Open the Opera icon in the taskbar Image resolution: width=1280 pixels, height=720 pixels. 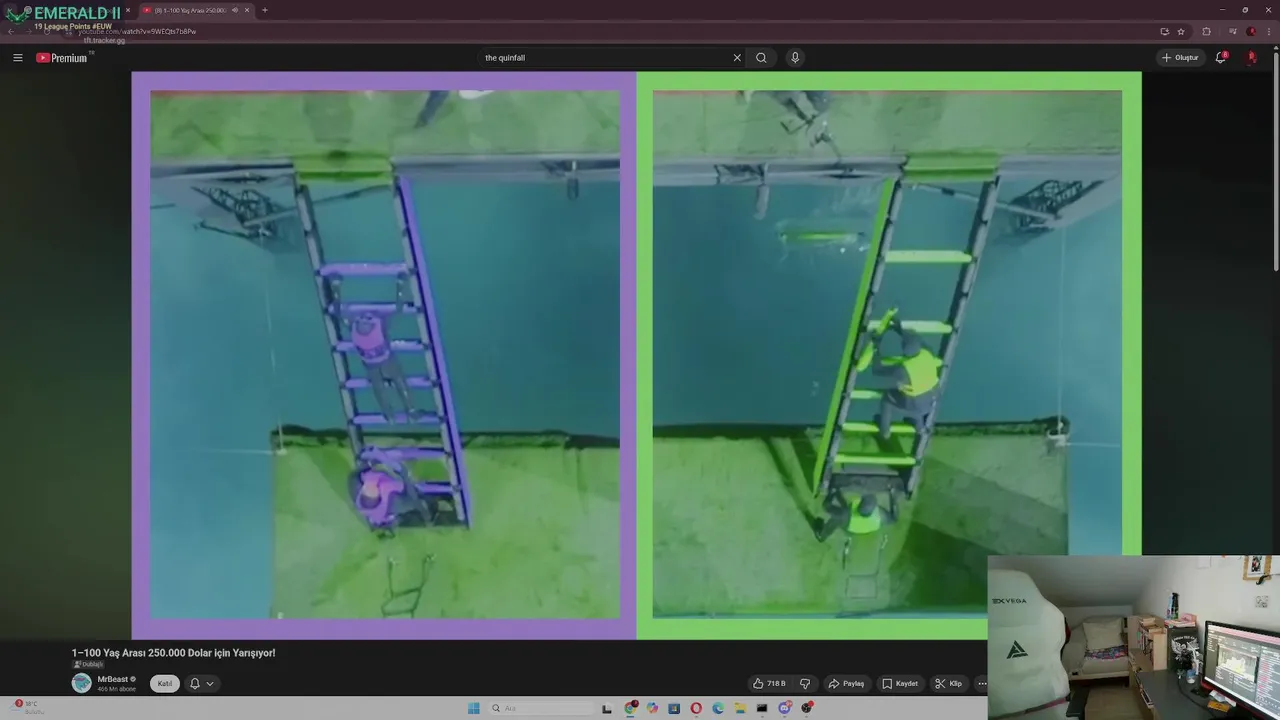click(x=696, y=708)
